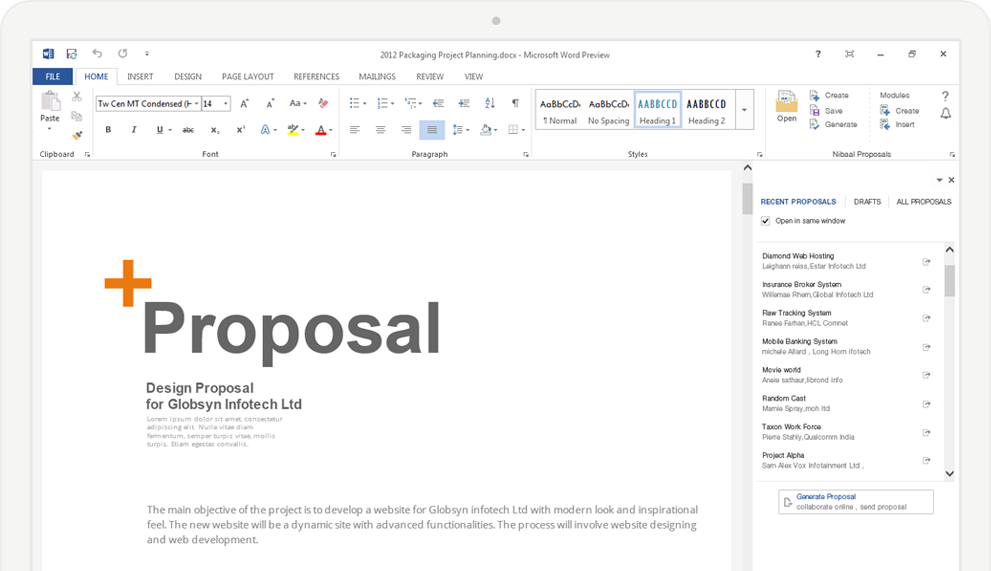Select the Project Alpha proposal entry

point(810,460)
